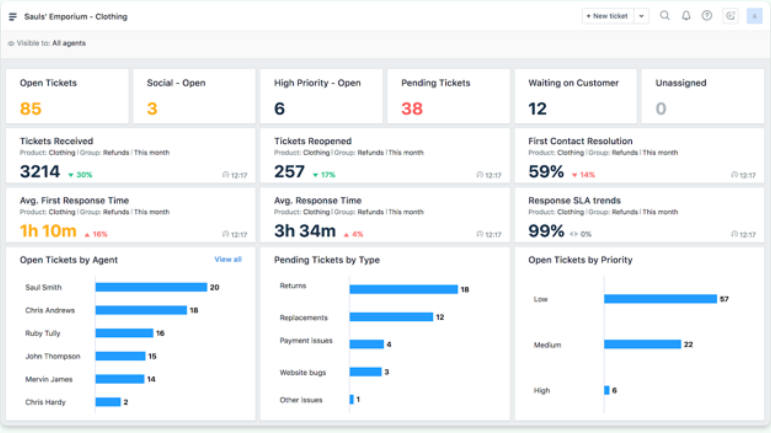Click Saul Smith's bar in agent chart
Viewport: 771px width, 433px height.
click(x=150, y=287)
